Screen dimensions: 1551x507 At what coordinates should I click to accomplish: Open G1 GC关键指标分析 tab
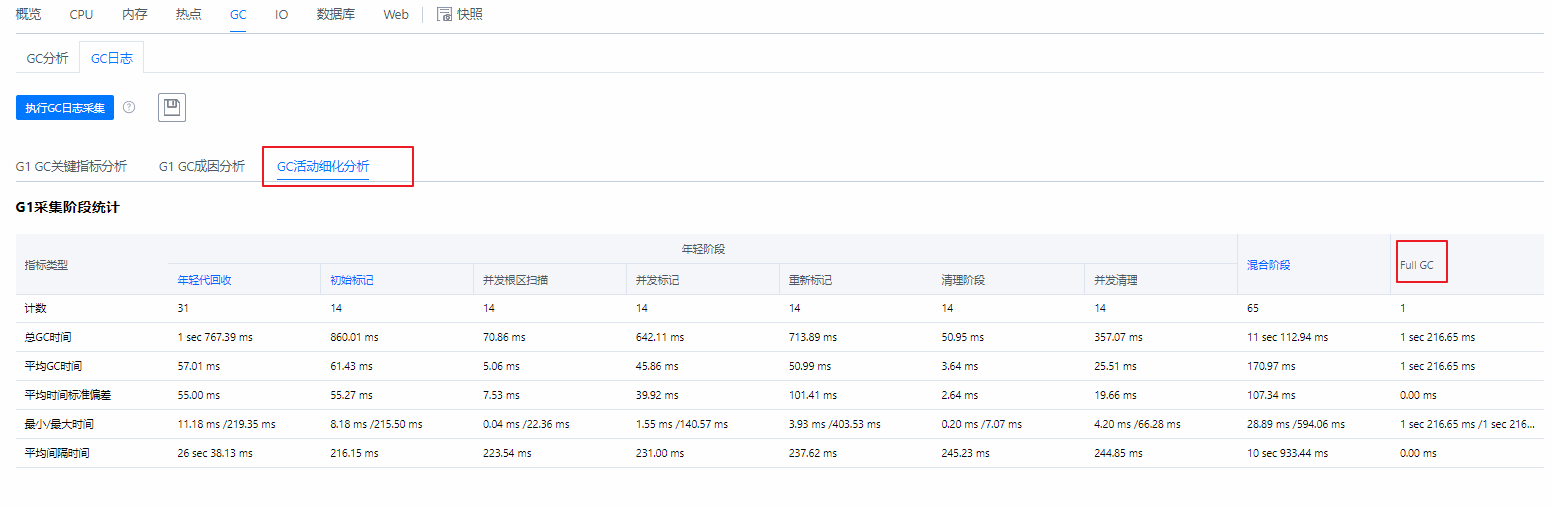tap(71, 166)
